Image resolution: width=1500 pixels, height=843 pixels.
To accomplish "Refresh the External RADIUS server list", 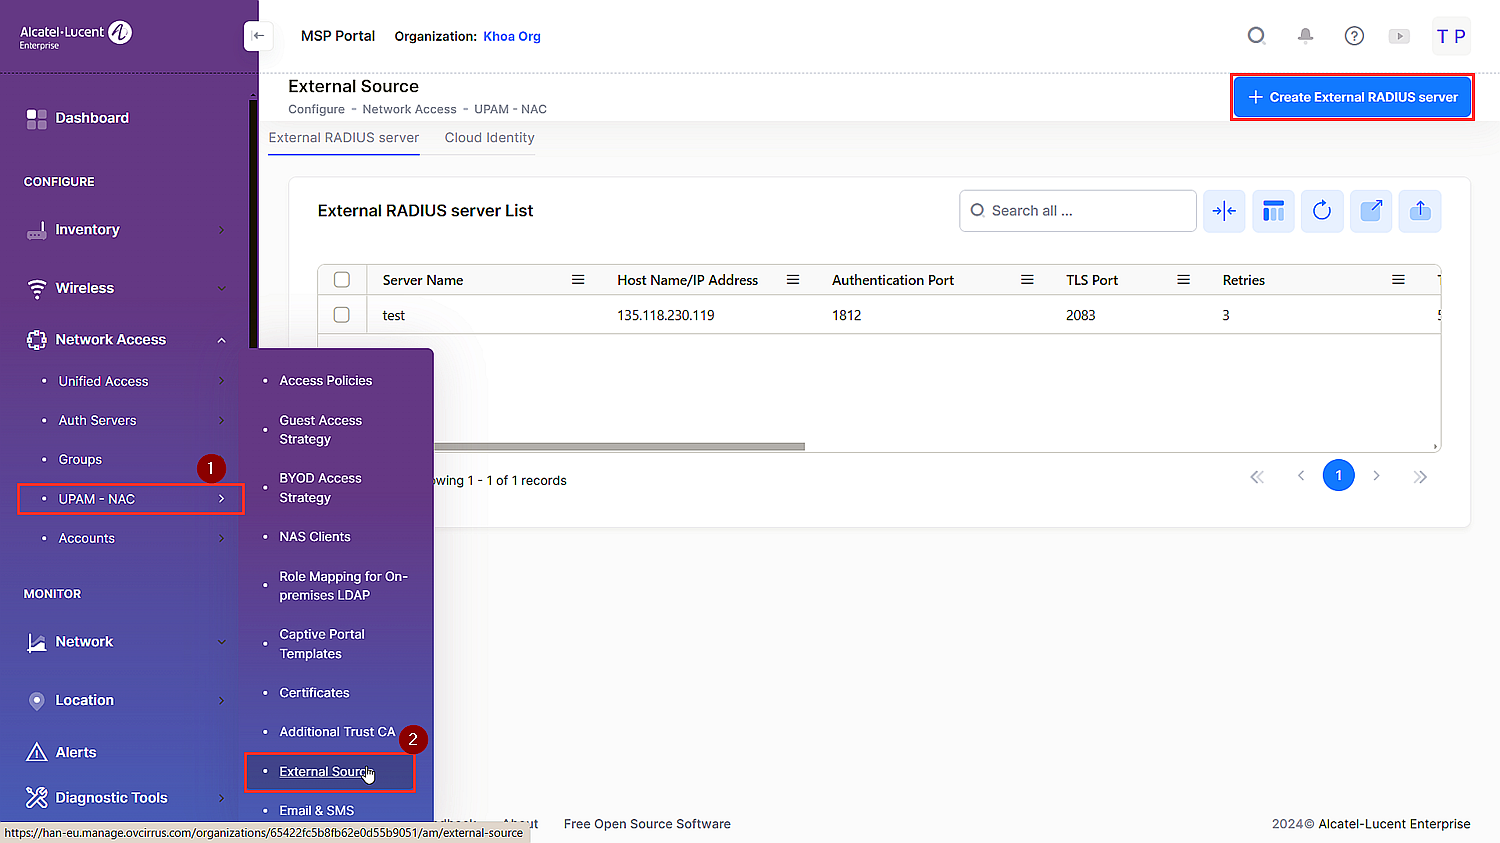I will click(x=1322, y=211).
